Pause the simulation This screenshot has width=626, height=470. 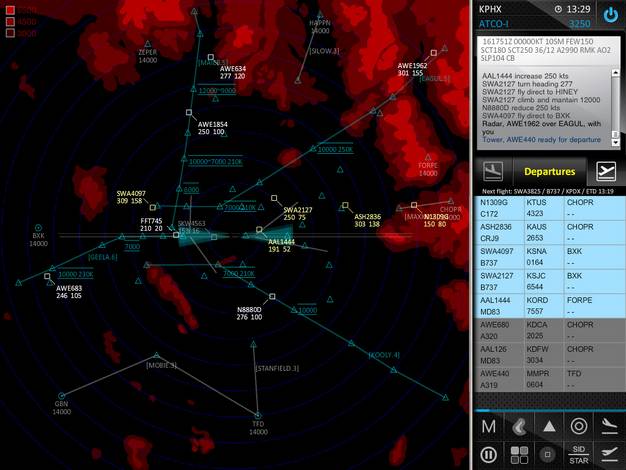(x=488, y=455)
